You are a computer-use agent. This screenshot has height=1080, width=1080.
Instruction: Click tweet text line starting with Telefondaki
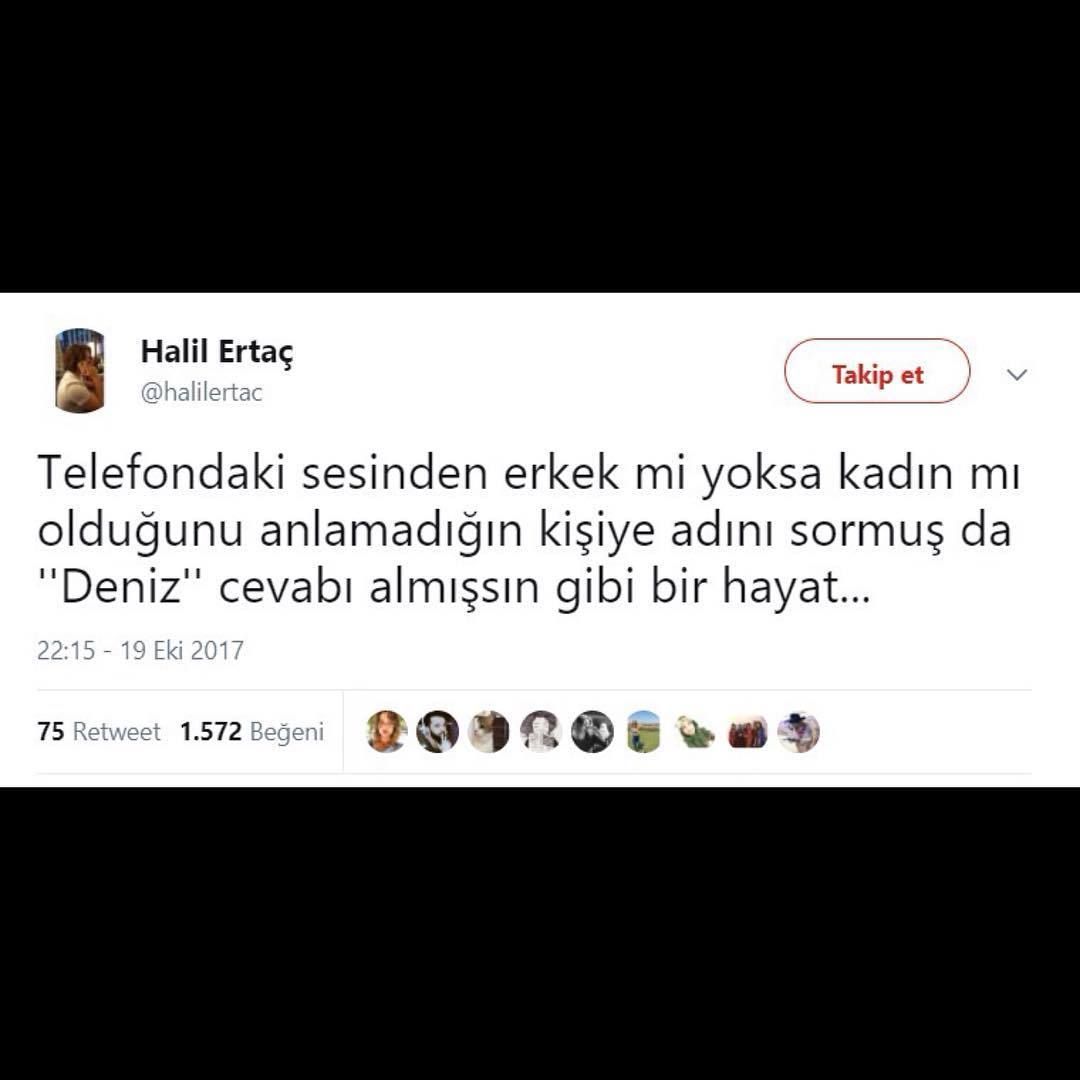pyautogui.click(x=528, y=474)
